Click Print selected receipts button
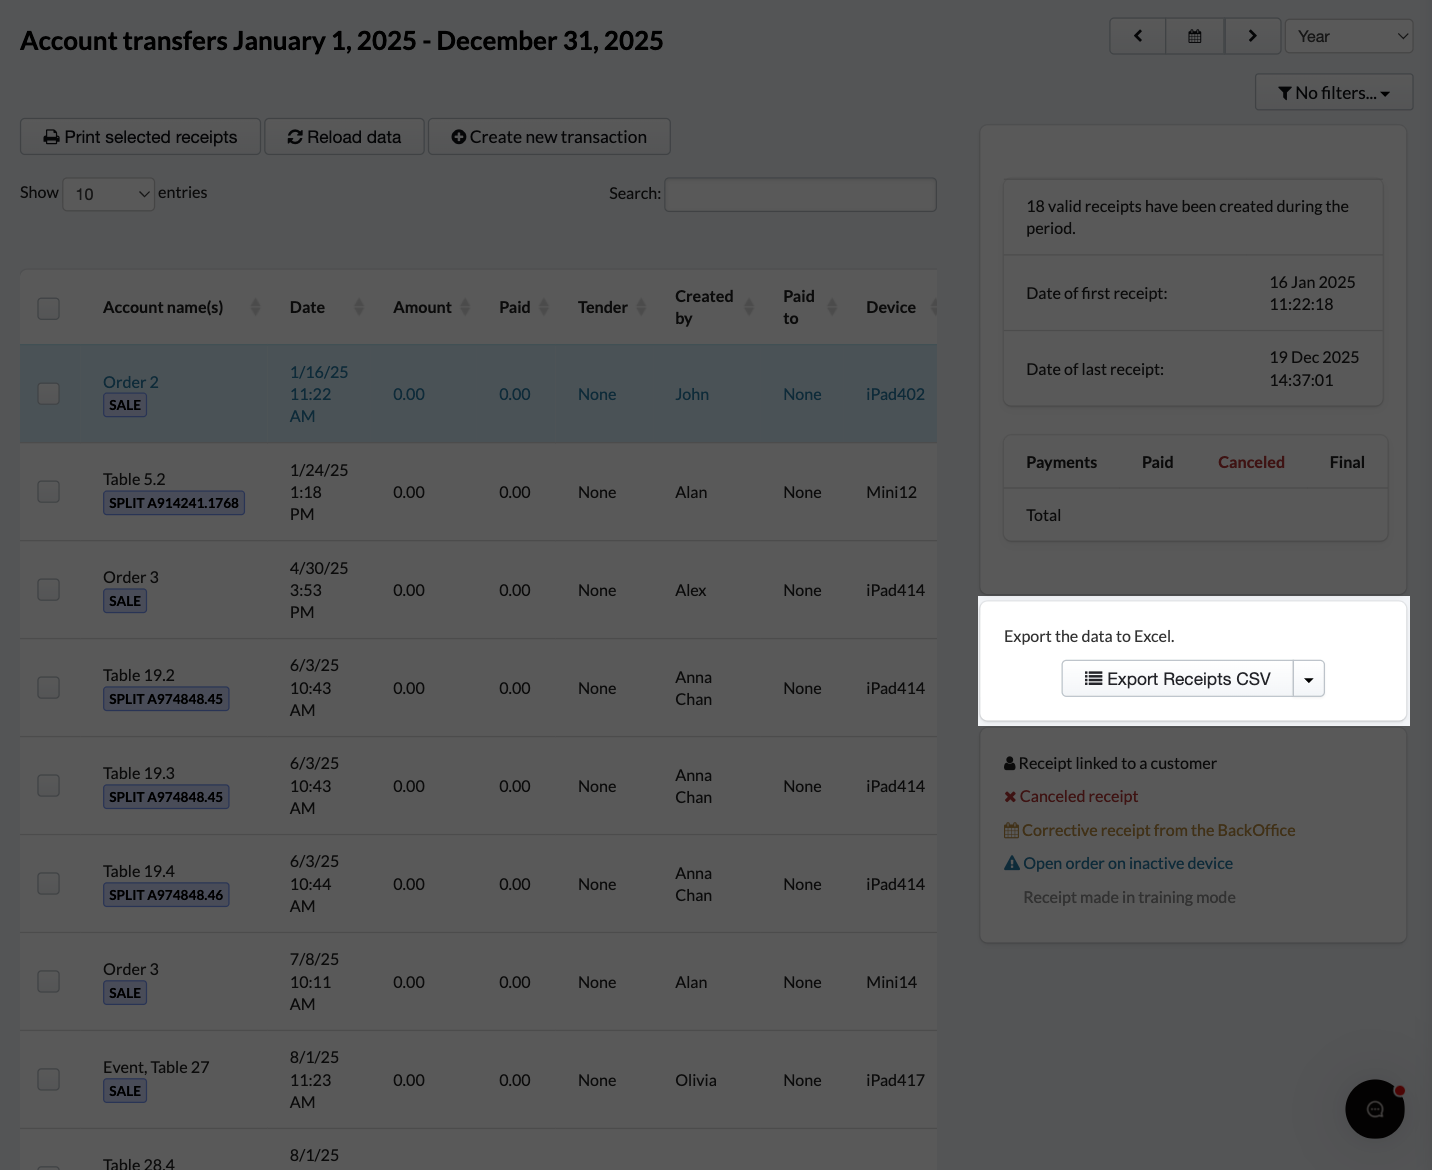The image size is (1432, 1170). coord(141,137)
